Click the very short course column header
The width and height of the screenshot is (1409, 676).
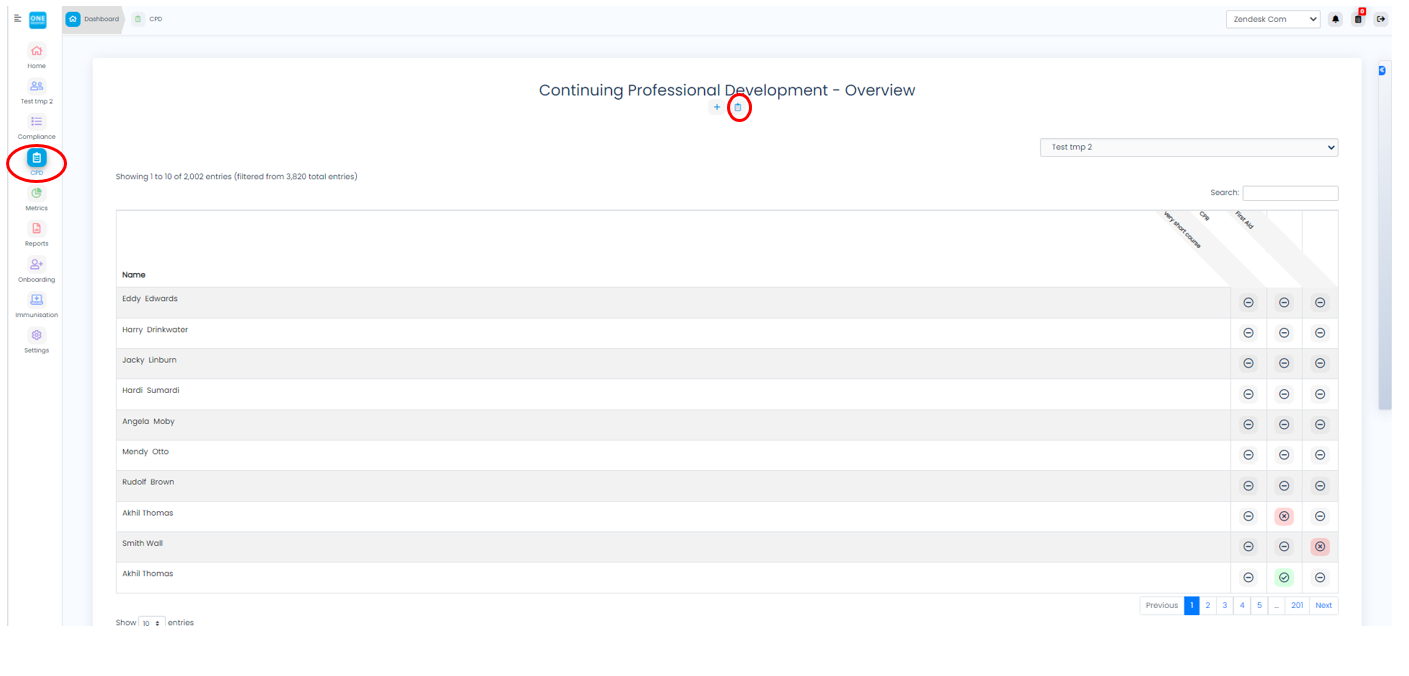click(x=1182, y=230)
